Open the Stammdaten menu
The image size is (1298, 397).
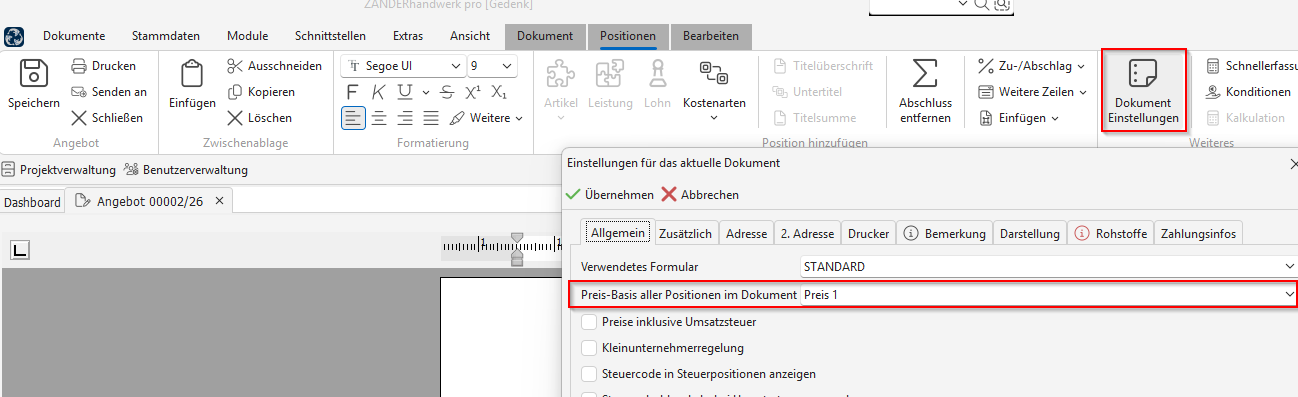coord(166,36)
